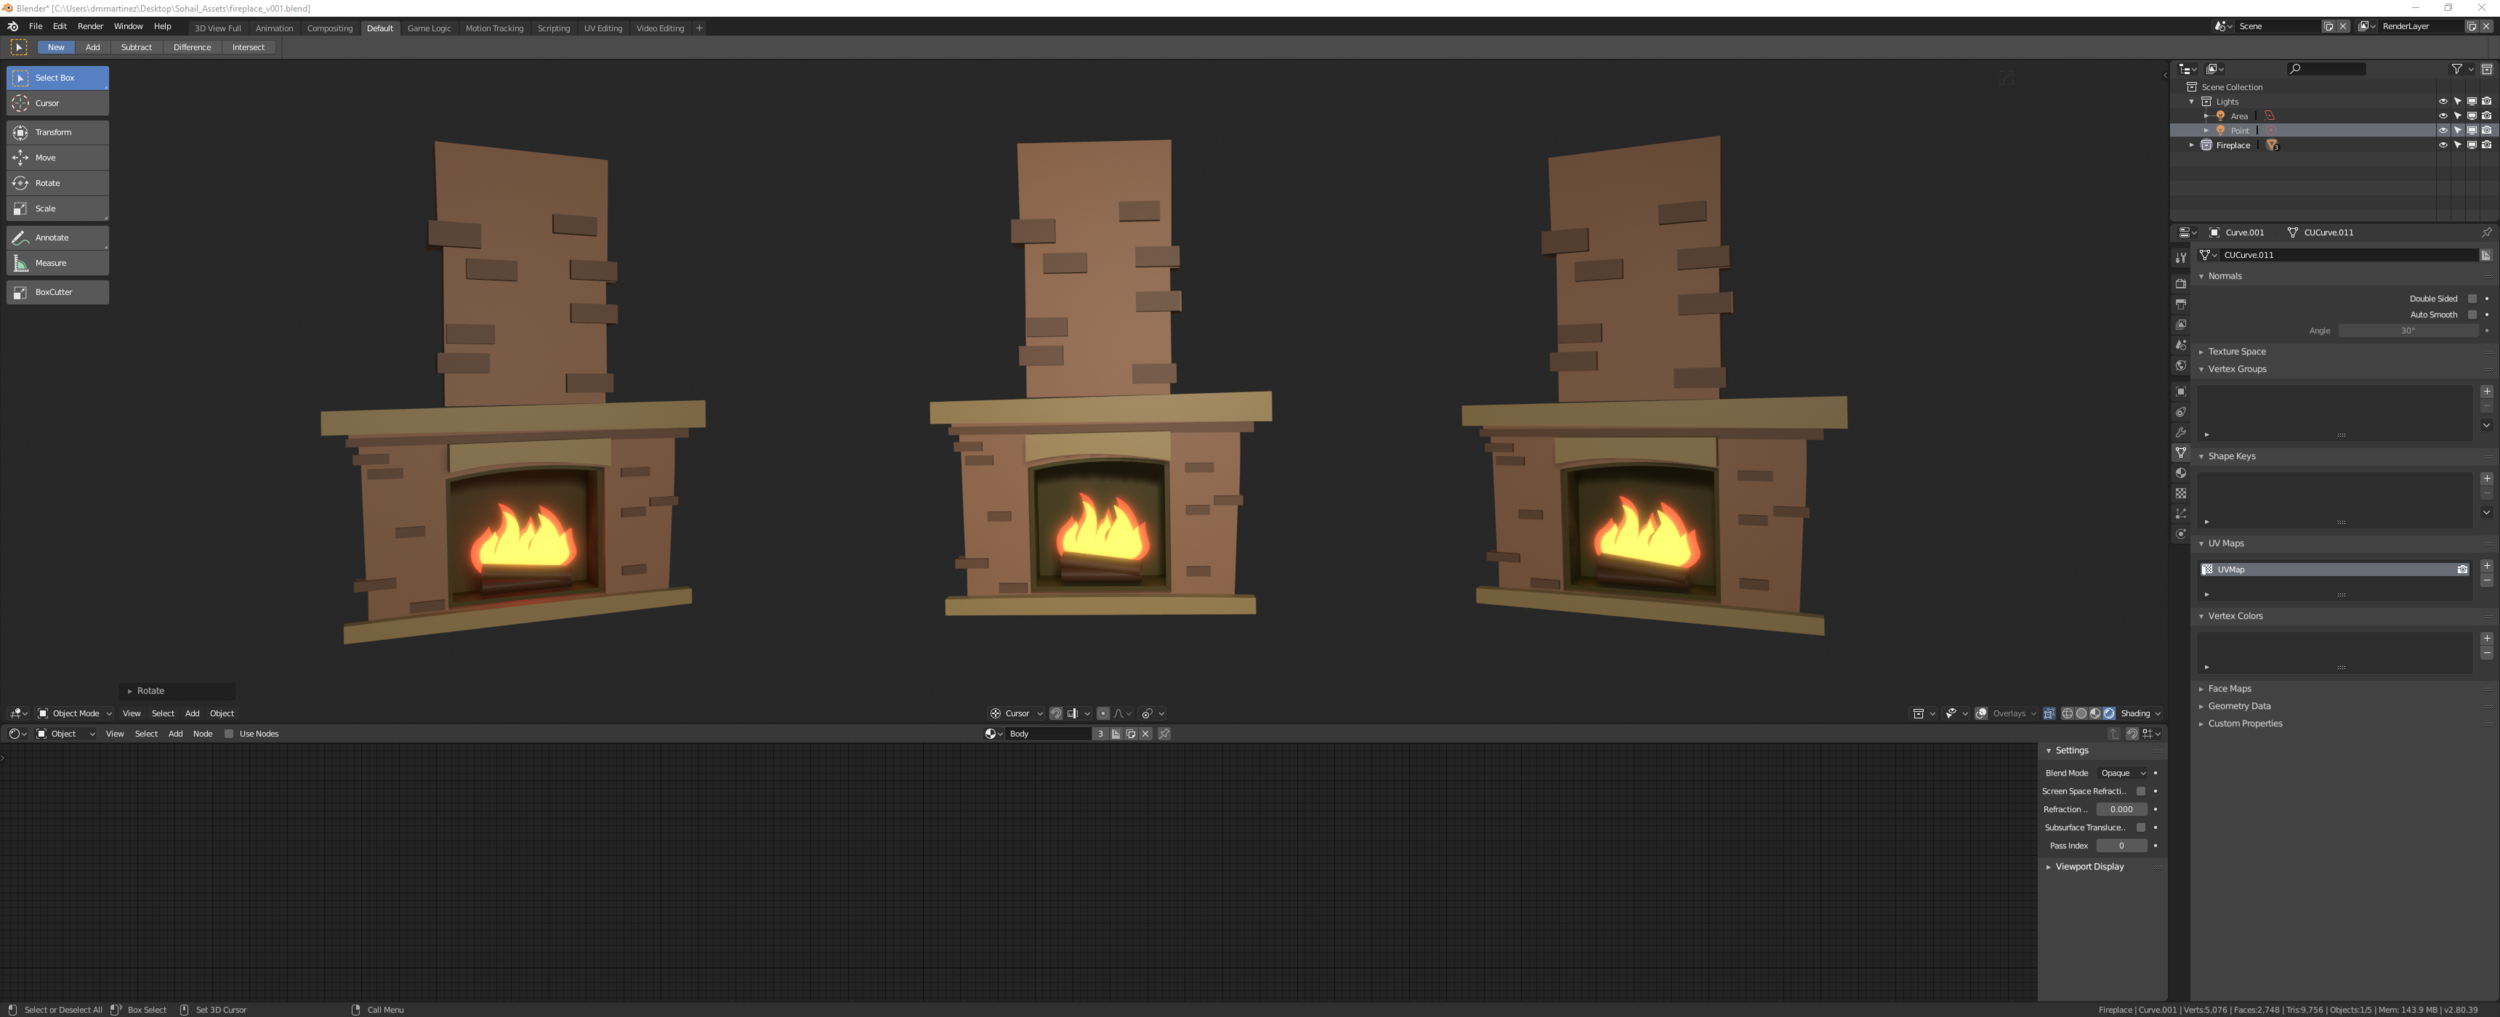
Task: Switch to the UV Editing workspace tab
Action: pyautogui.click(x=602, y=28)
